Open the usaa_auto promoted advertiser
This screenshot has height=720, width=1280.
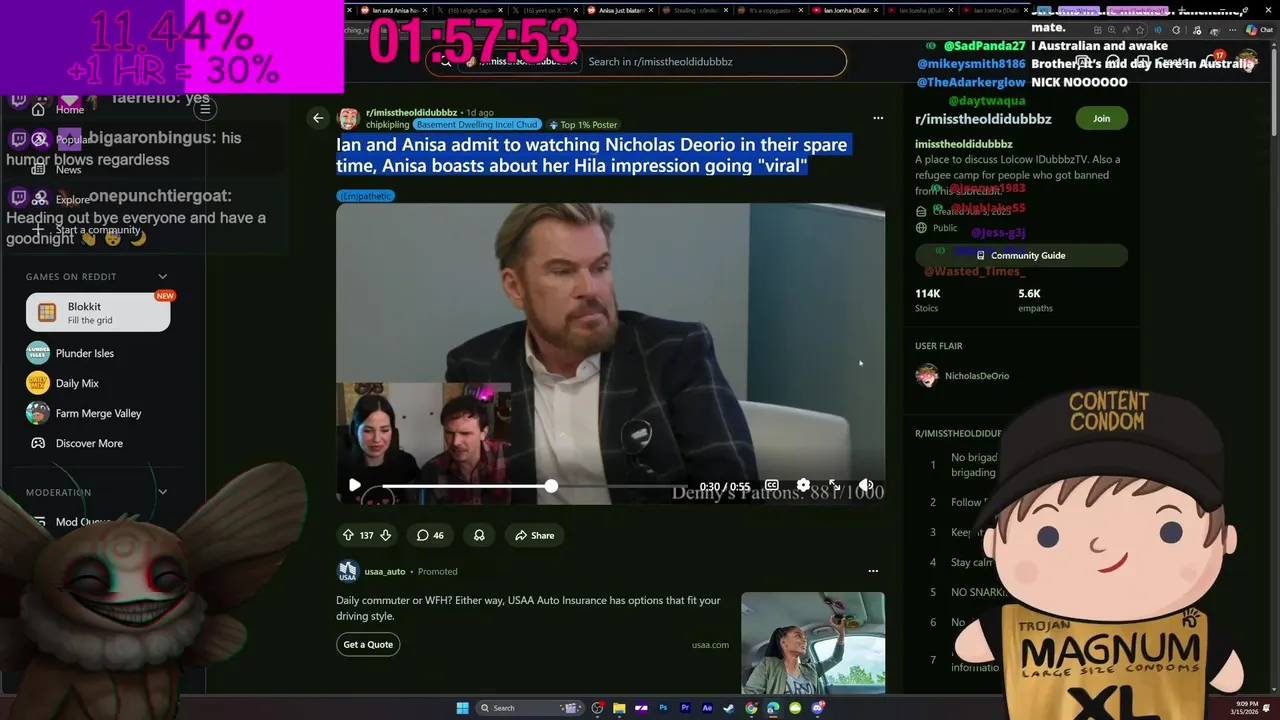pyautogui.click(x=385, y=571)
